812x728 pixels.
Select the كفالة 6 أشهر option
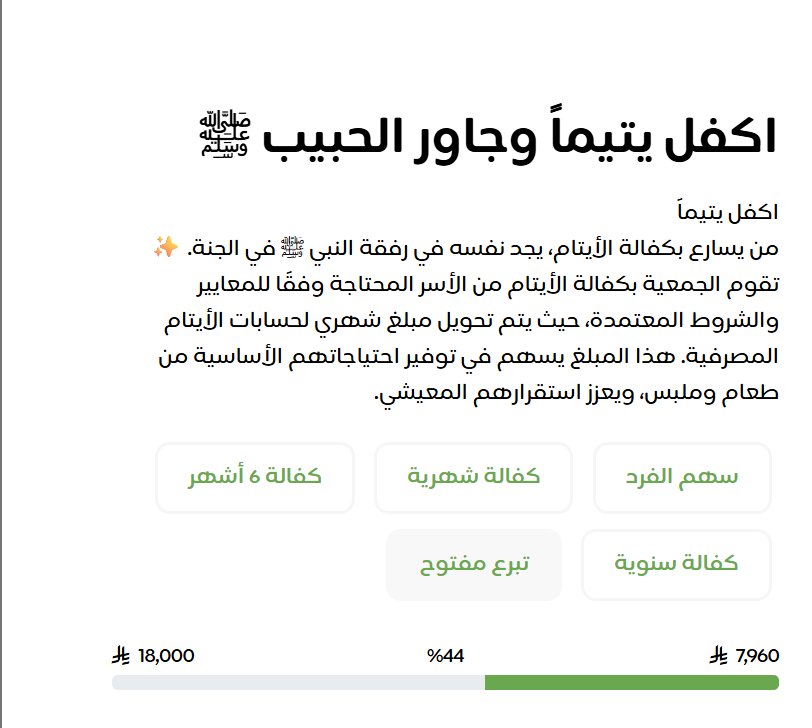click(255, 477)
